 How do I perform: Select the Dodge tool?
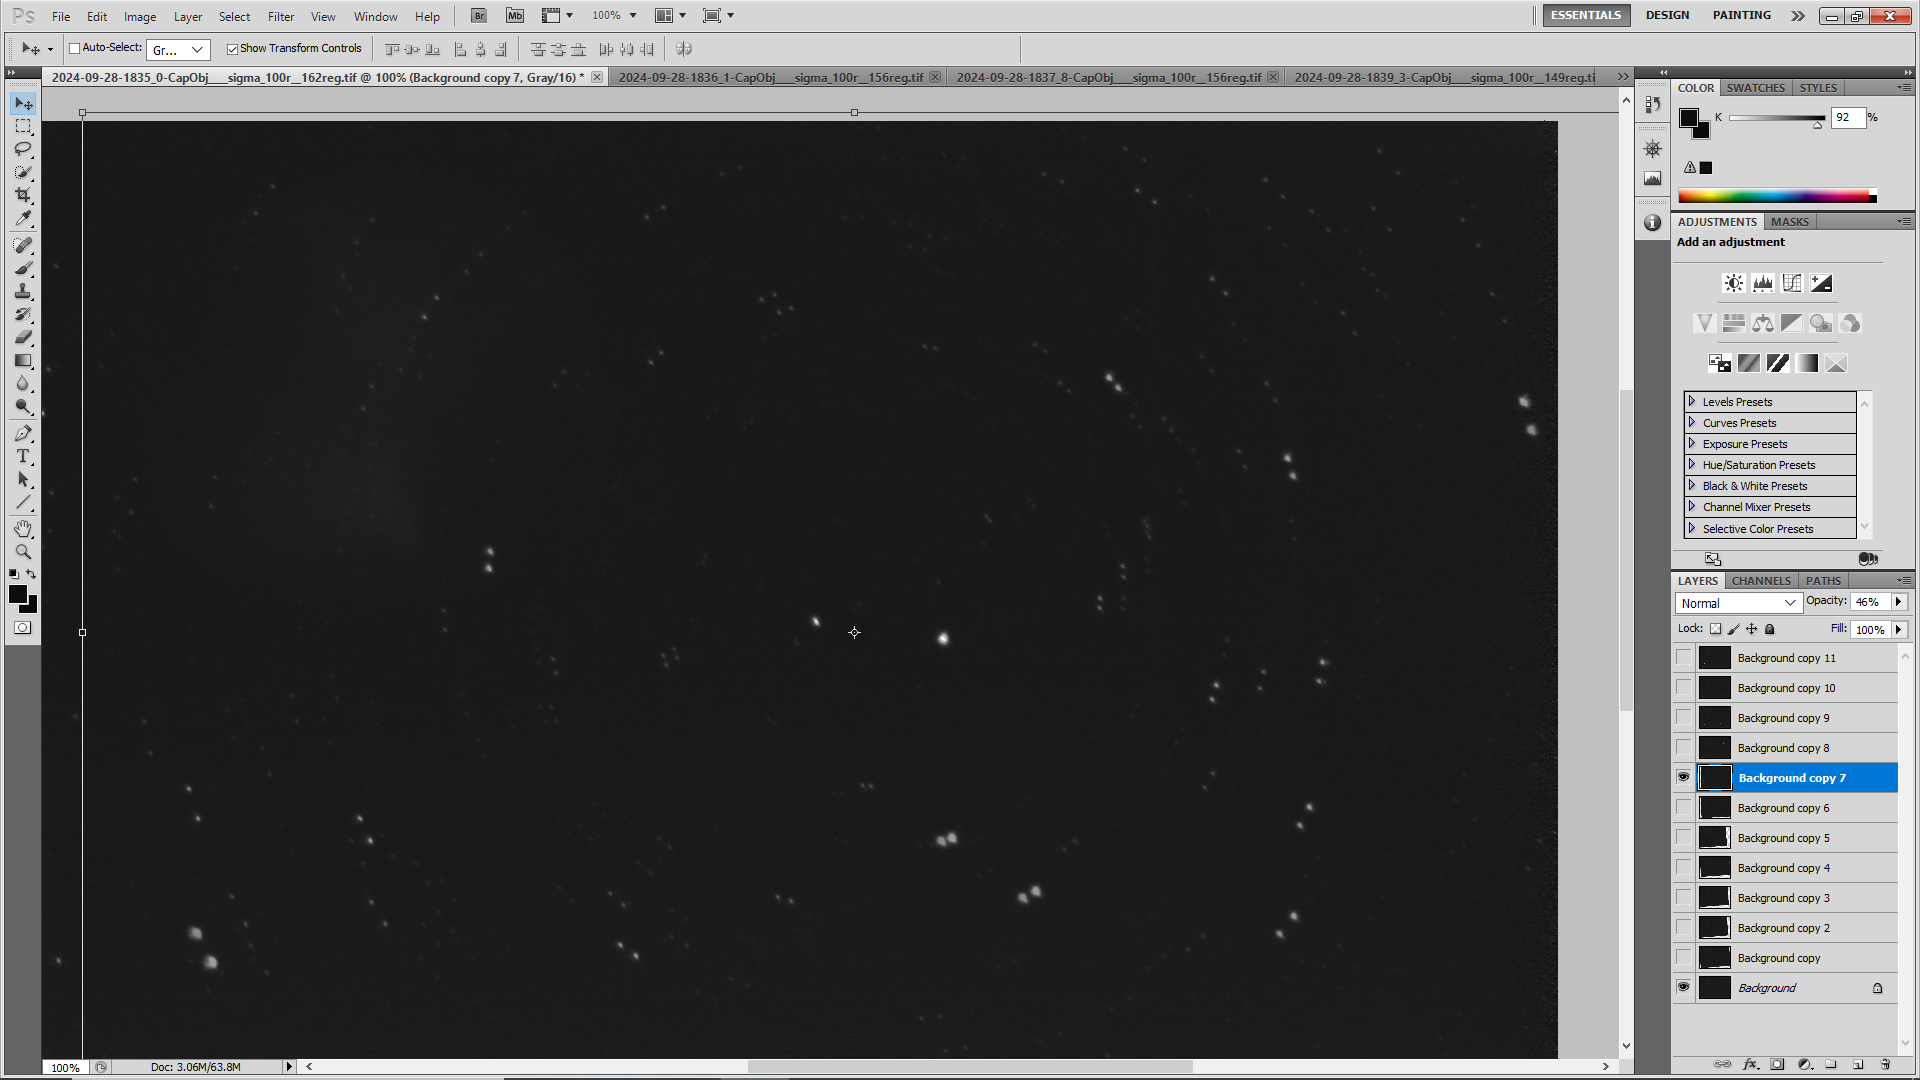23,406
